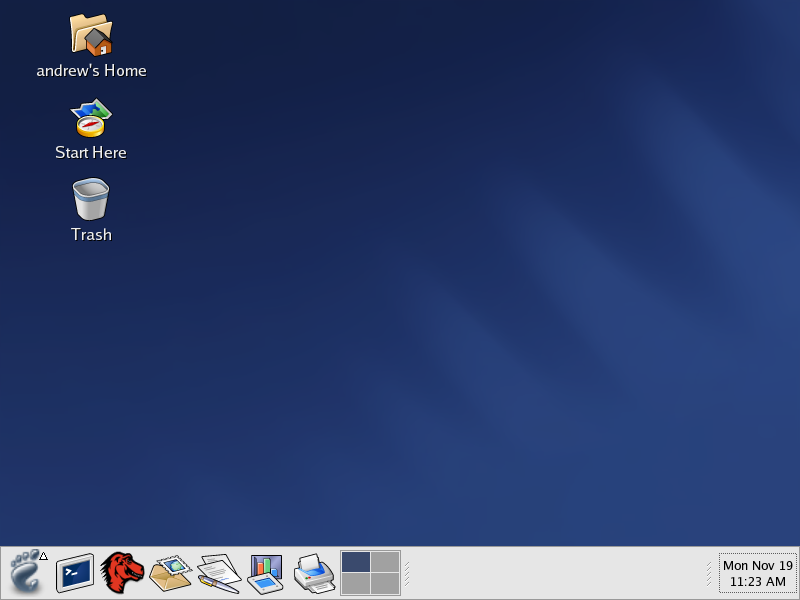
Task: Switch to the bottom-right workspace
Action: pyautogui.click(x=385, y=584)
